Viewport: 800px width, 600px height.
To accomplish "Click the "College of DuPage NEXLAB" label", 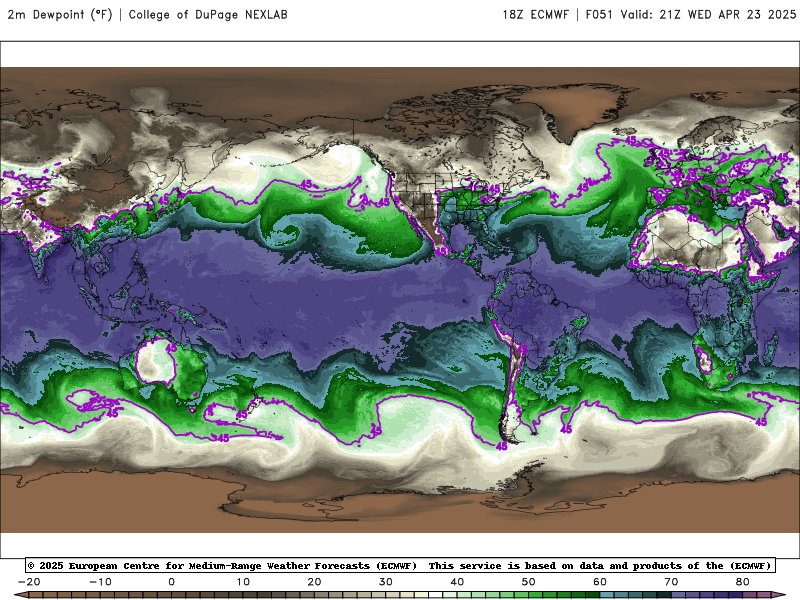I will tap(208, 15).
